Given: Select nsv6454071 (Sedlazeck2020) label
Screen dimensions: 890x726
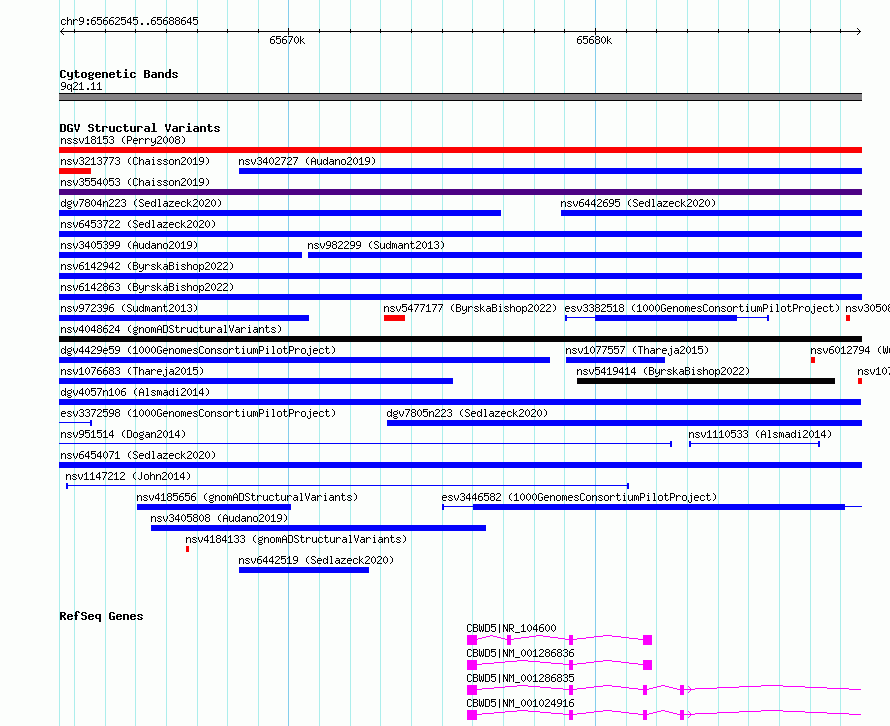Looking at the screenshot, I should (138, 455).
